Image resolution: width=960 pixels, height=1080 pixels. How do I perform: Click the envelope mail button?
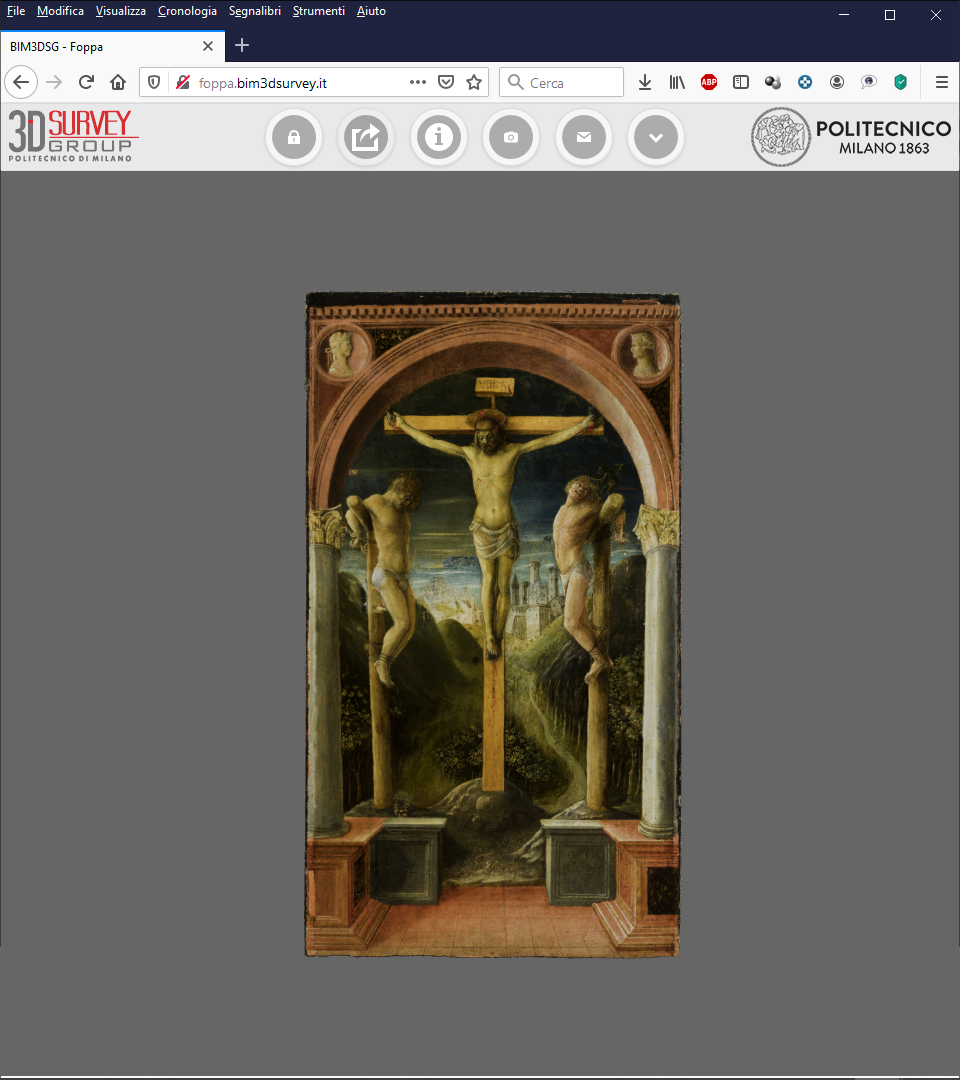584,137
